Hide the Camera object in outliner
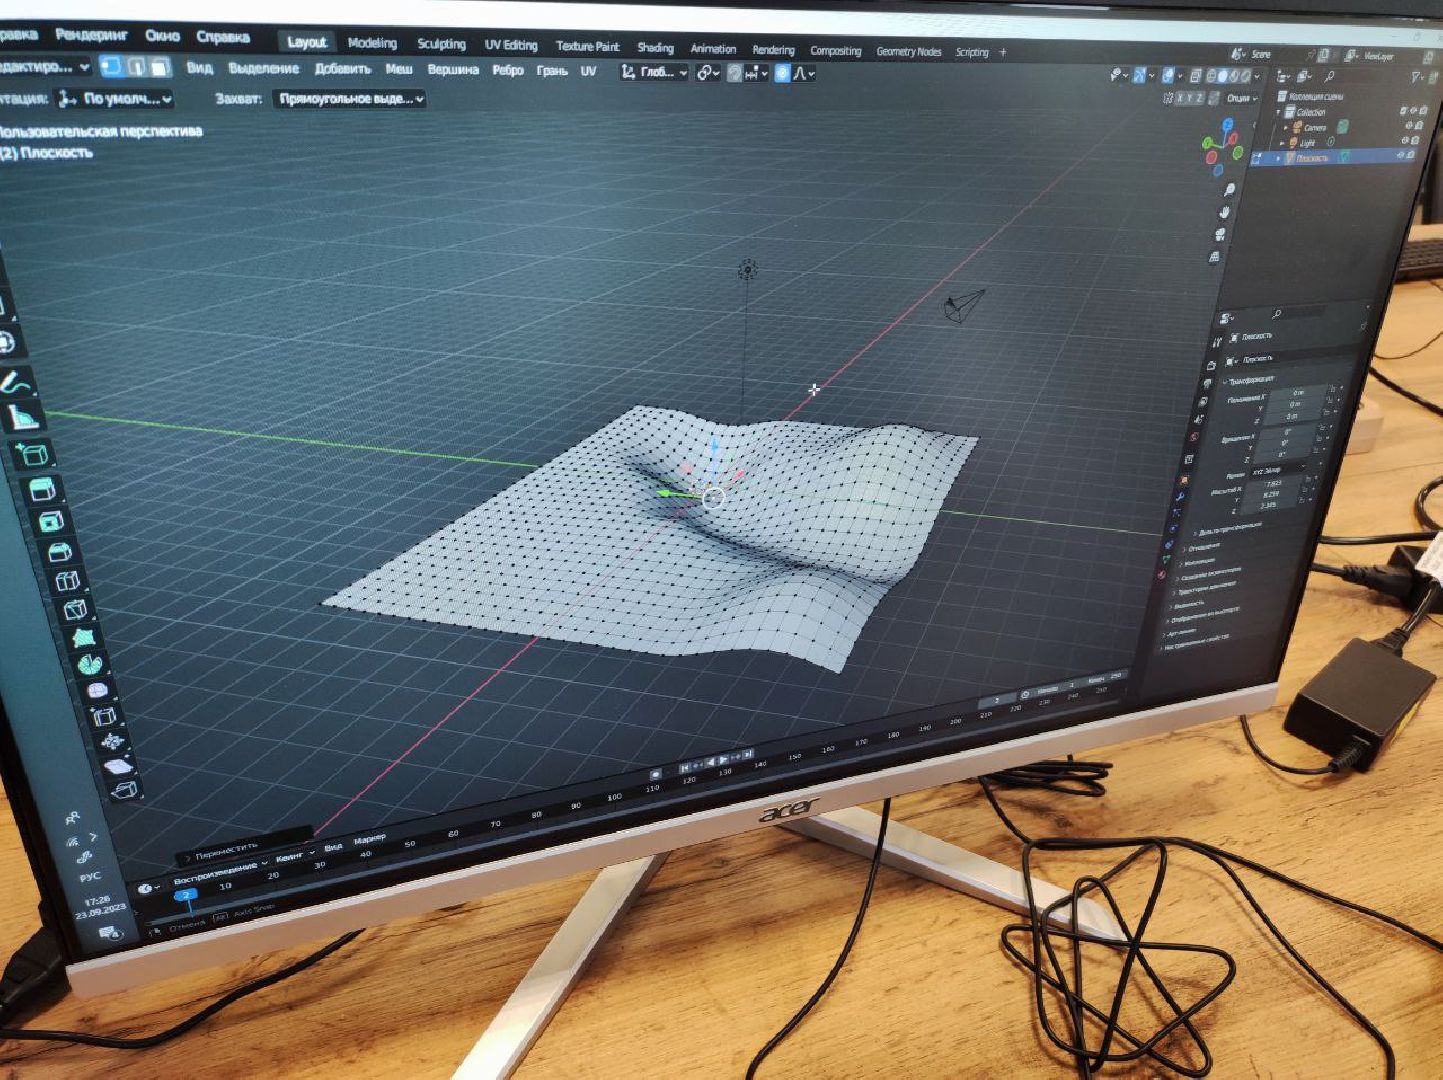 (1407, 127)
